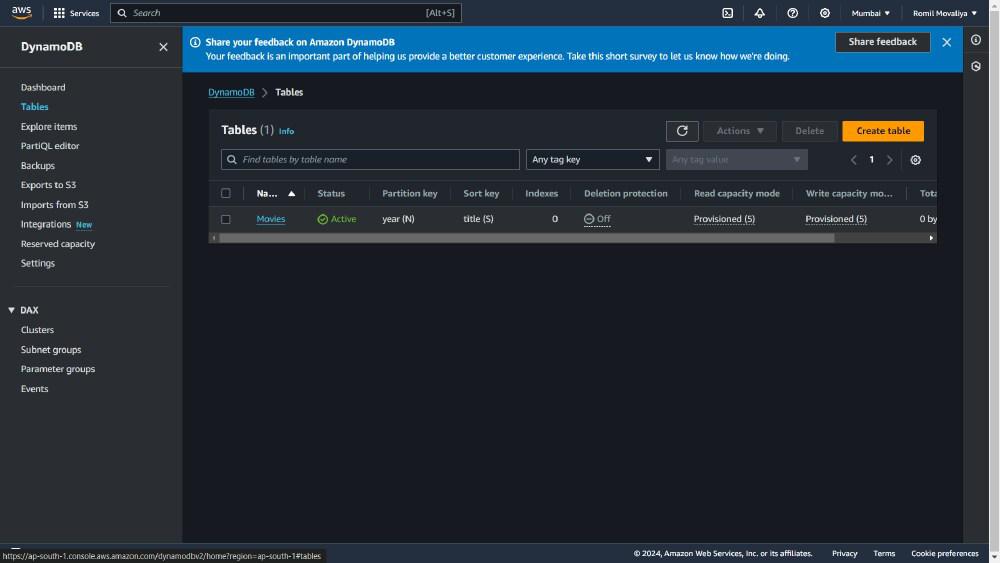Open the Any tag value dropdown
The width and height of the screenshot is (1000, 563).
pos(737,159)
